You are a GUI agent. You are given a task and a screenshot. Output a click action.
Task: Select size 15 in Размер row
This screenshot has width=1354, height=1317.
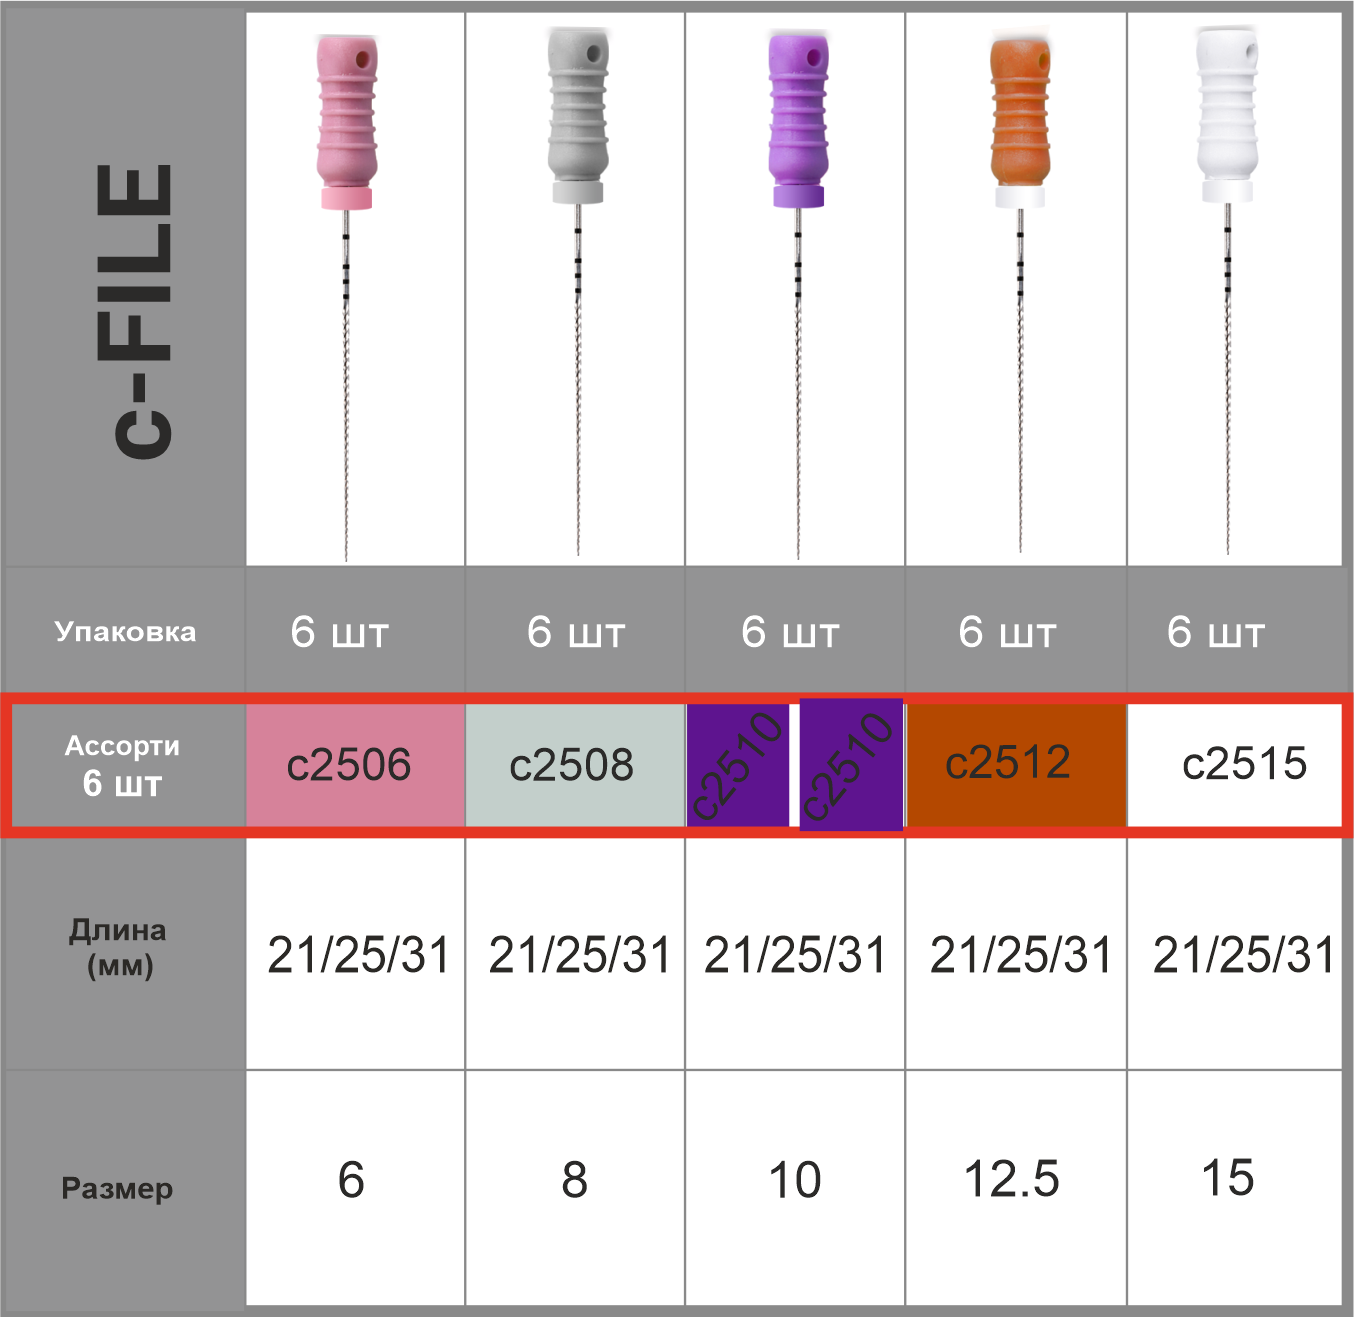coord(1228,1178)
